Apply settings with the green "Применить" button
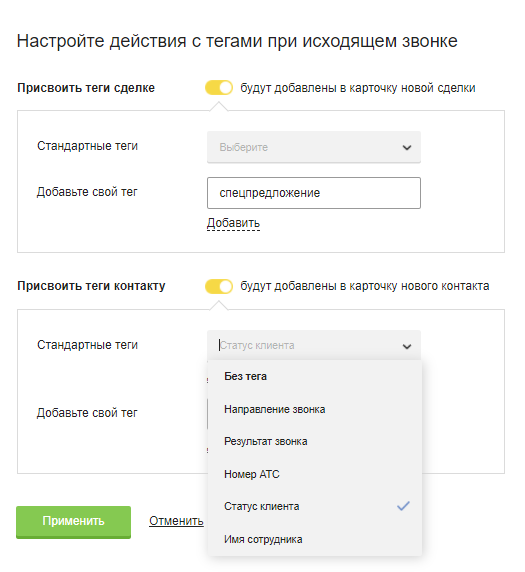525x572 pixels. click(73, 522)
